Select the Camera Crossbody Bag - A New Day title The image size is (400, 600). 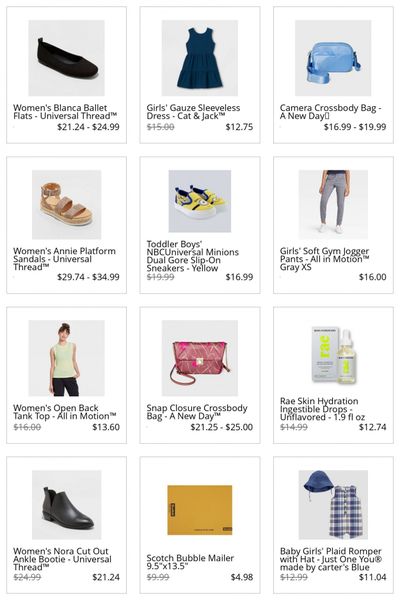[331, 112]
